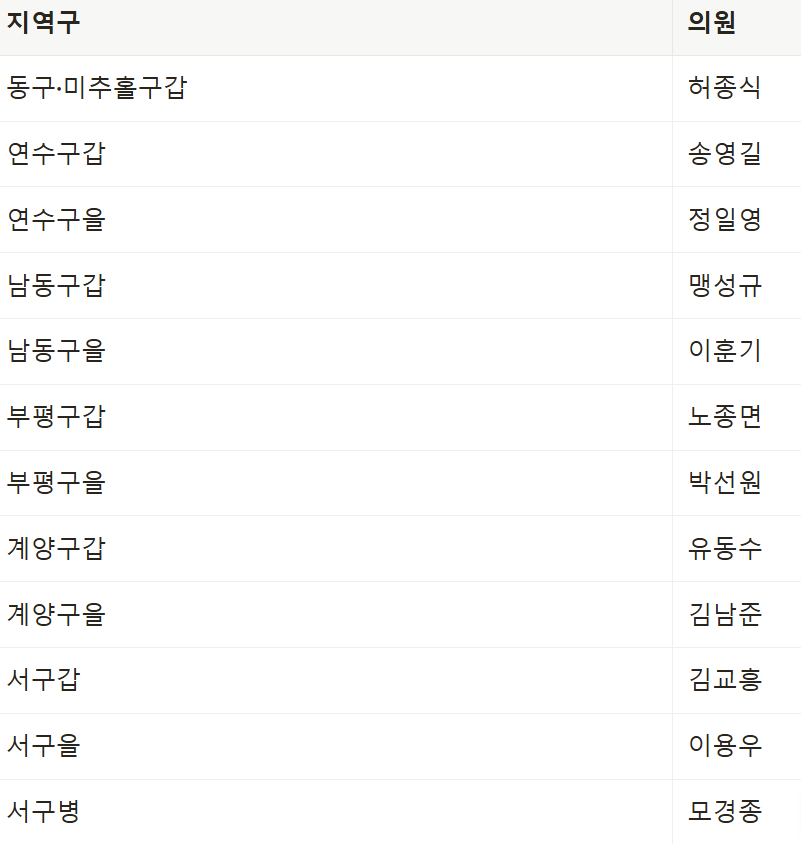This screenshot has height=844, width=801.
Task: Click the 의원 column header
Action: (x=711, y=23)
